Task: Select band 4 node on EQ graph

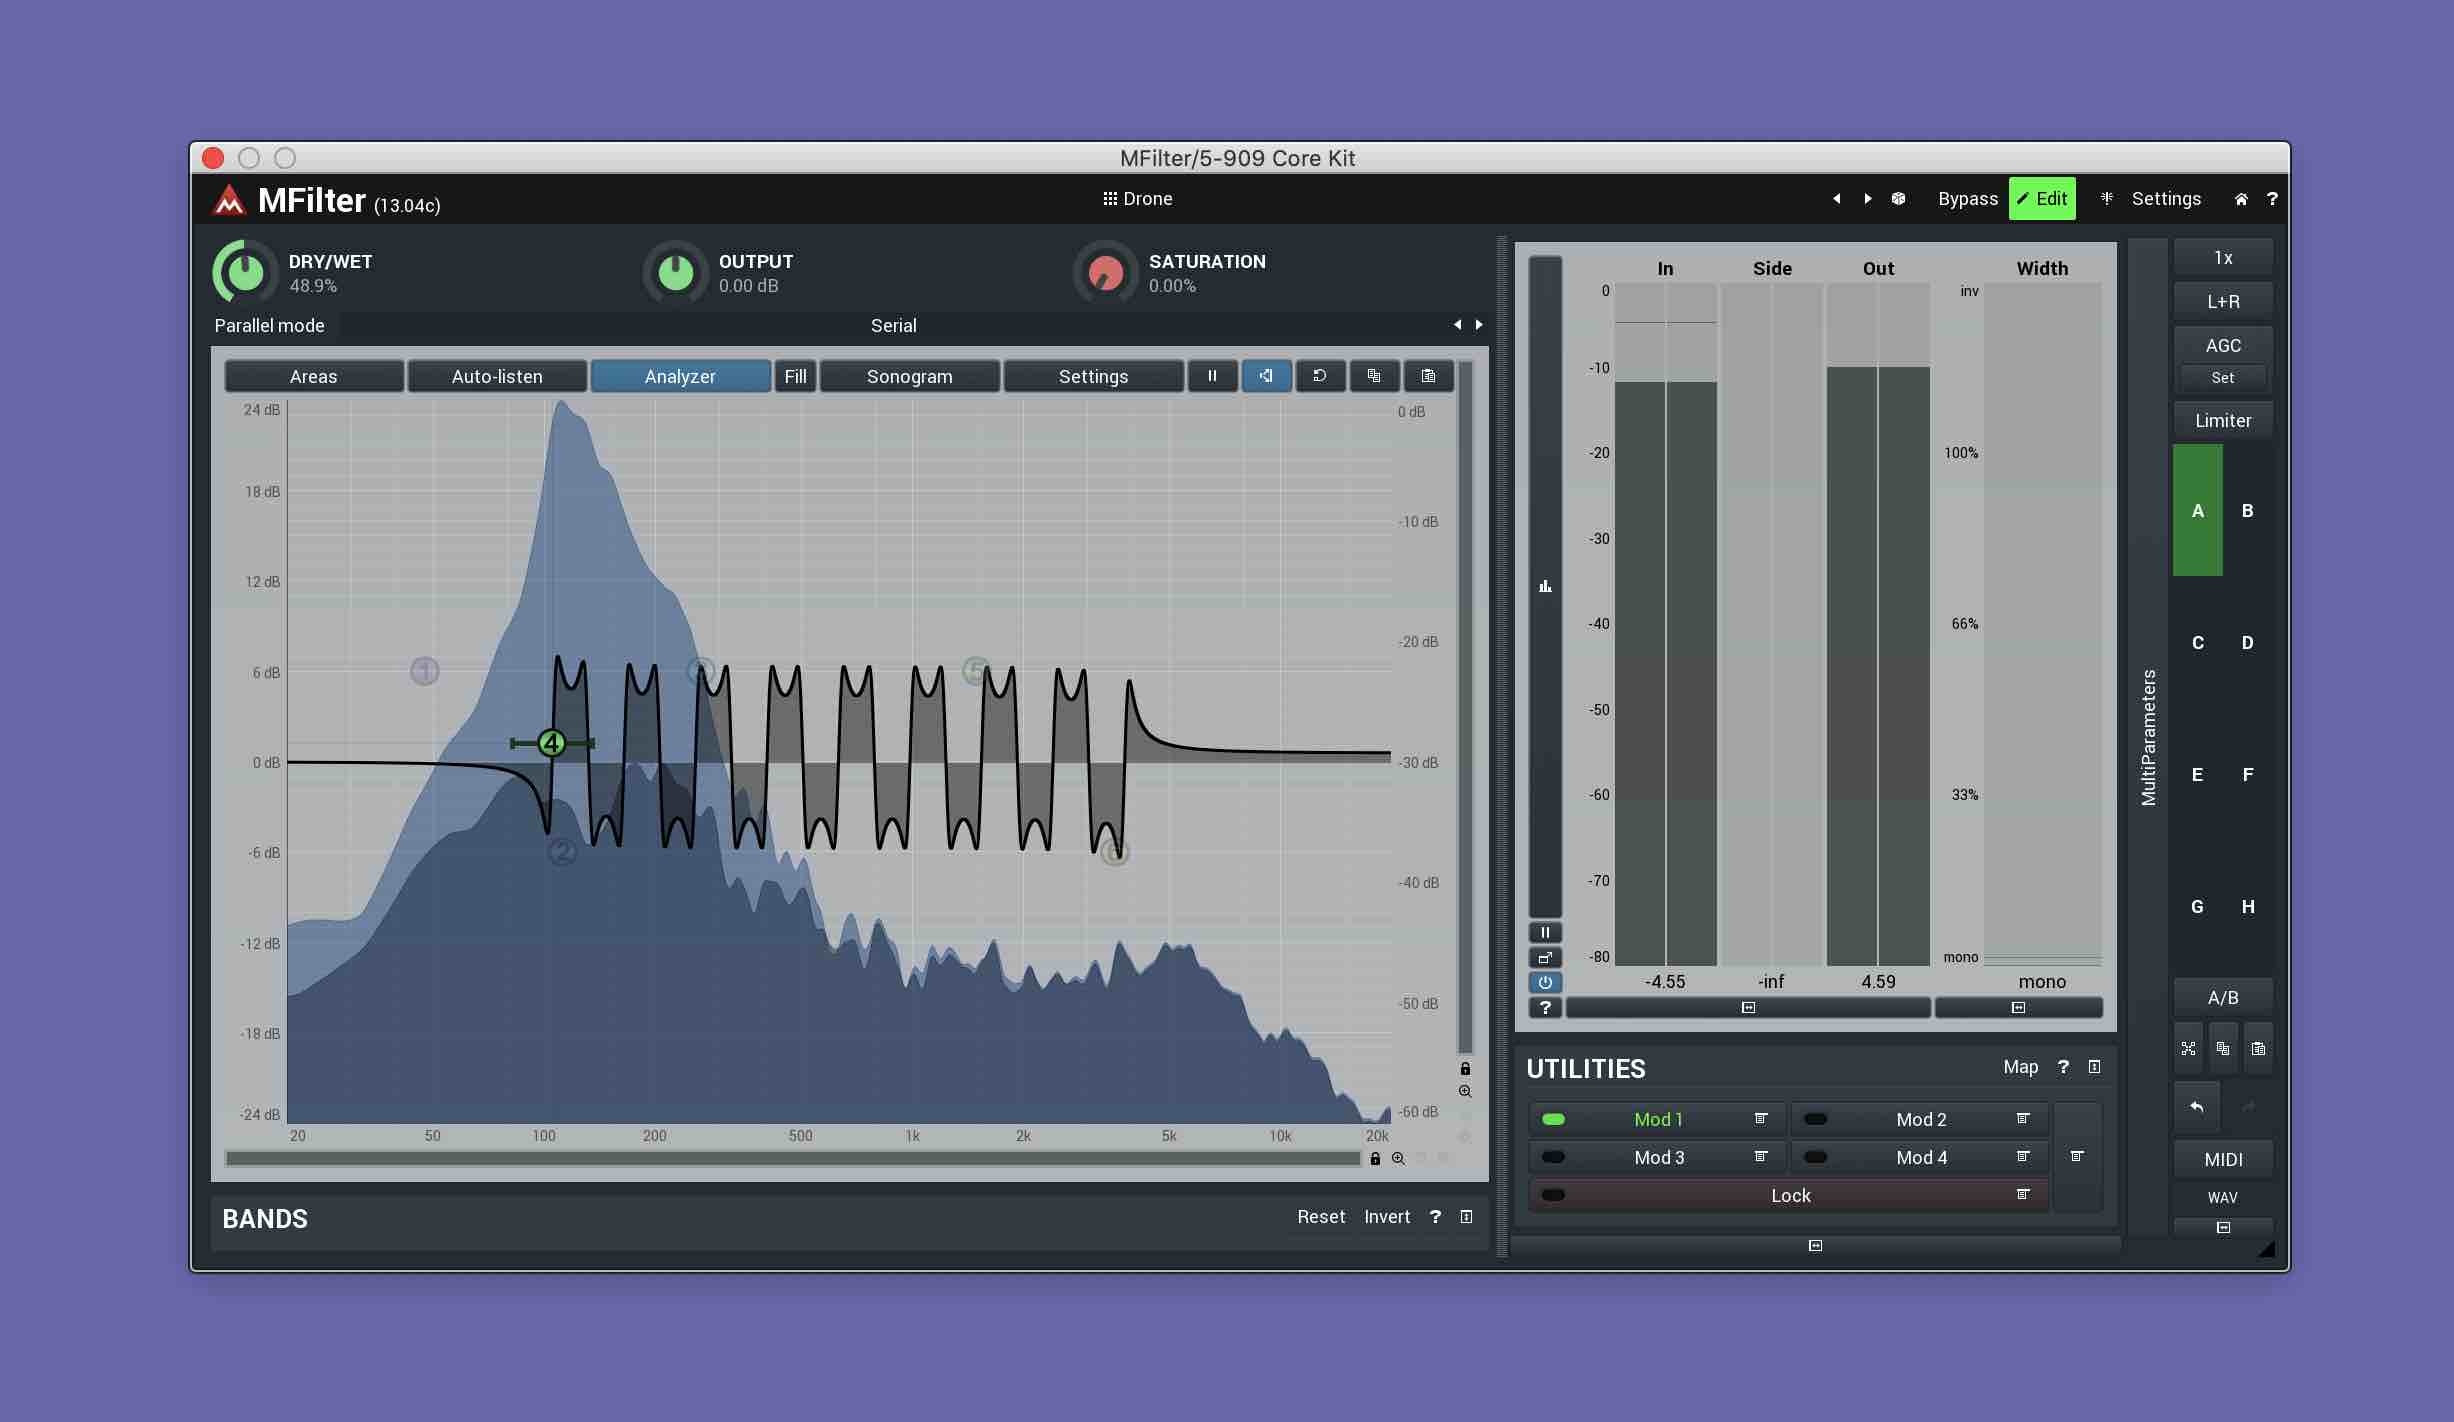Action: coord(551,743)
